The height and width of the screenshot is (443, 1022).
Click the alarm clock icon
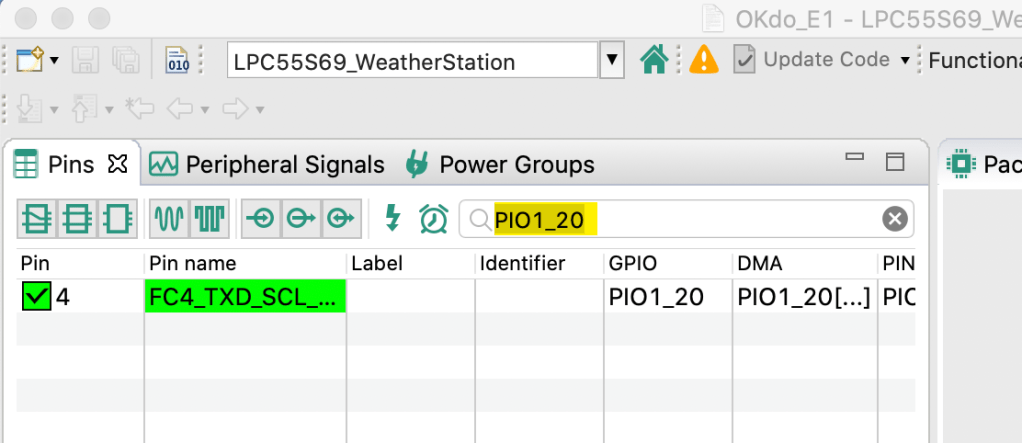pos(433,218)
